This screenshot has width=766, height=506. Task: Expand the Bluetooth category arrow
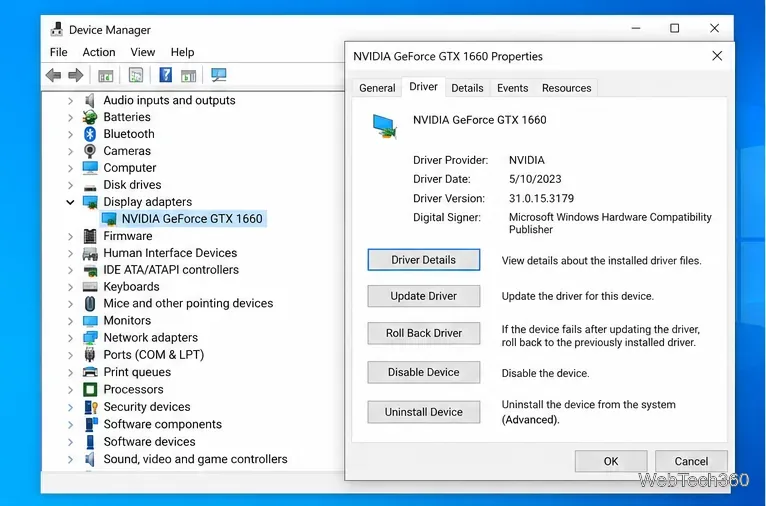(70, 134)
